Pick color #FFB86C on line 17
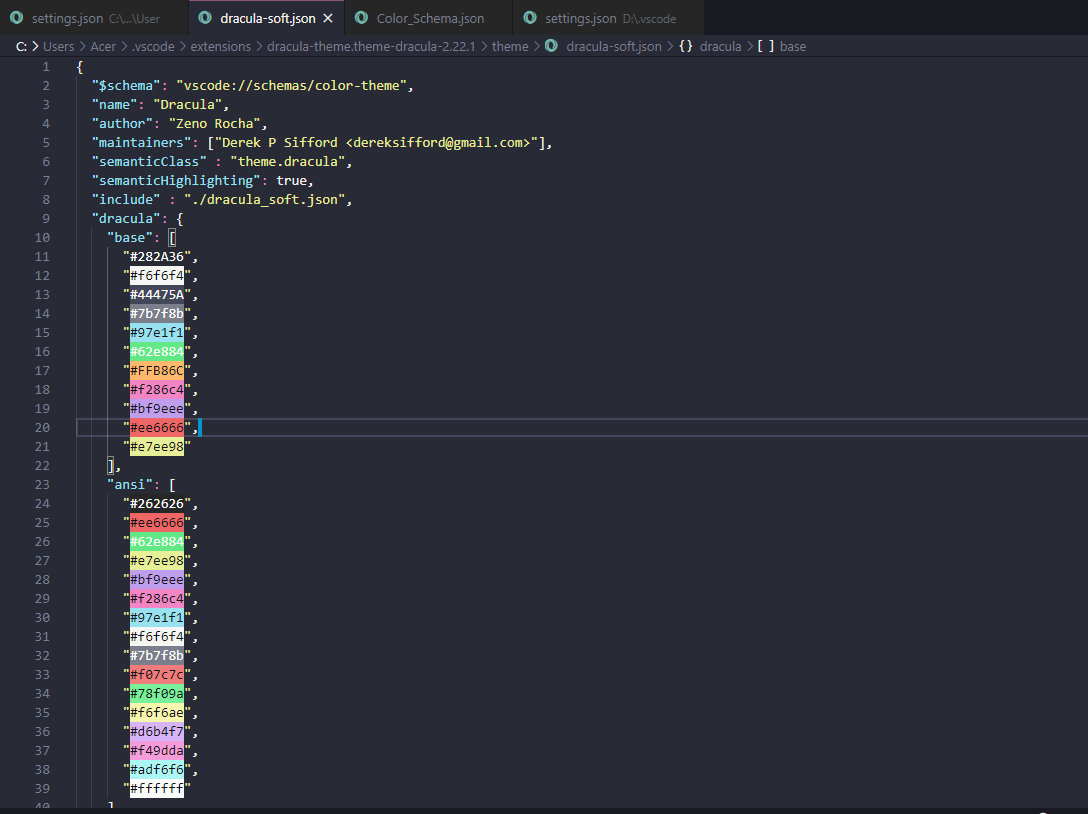The image size is (1088, 814). 157,371
